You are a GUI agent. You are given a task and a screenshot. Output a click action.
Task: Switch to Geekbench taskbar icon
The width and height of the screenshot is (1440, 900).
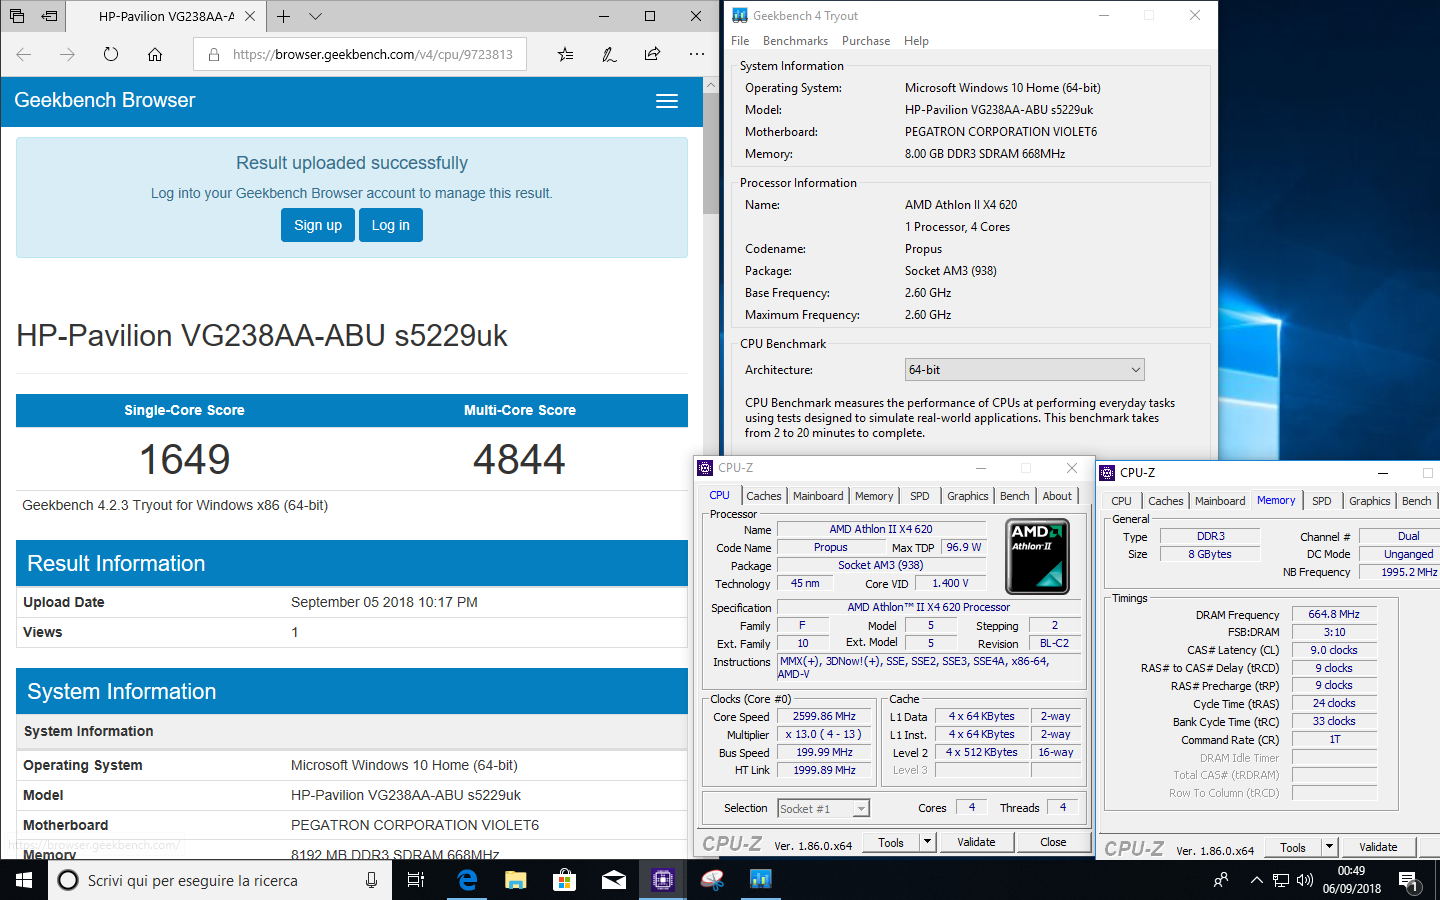coord(760,880)
